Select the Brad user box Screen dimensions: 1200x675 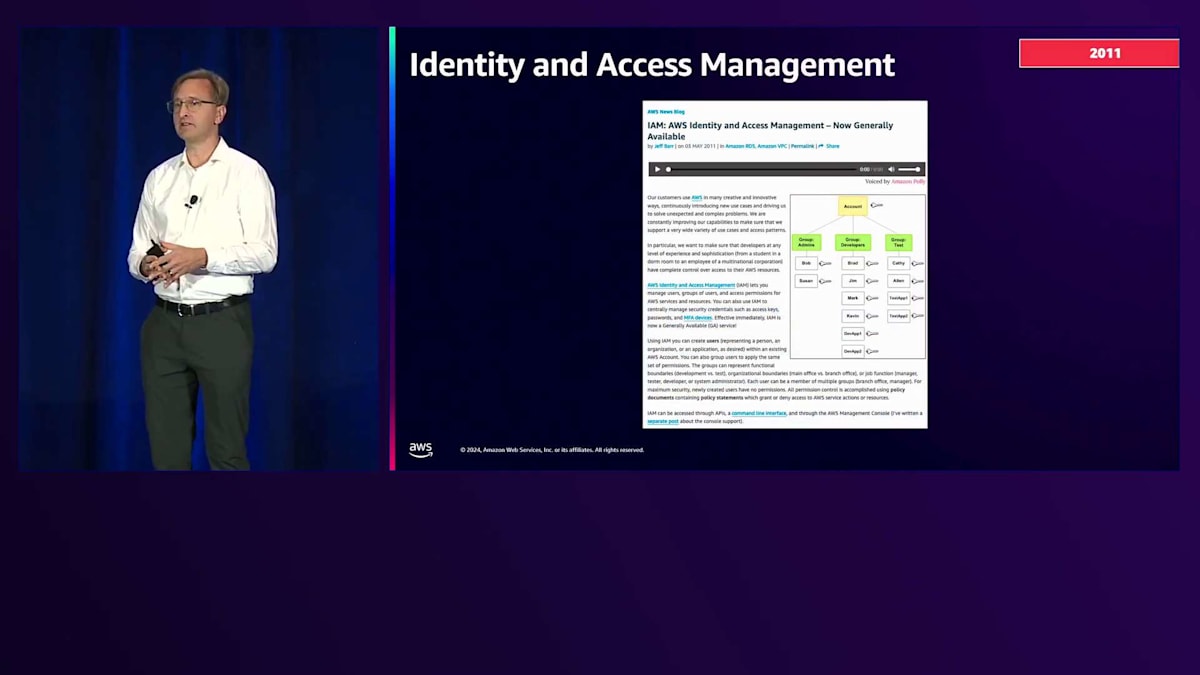click(x=853, y=263)
